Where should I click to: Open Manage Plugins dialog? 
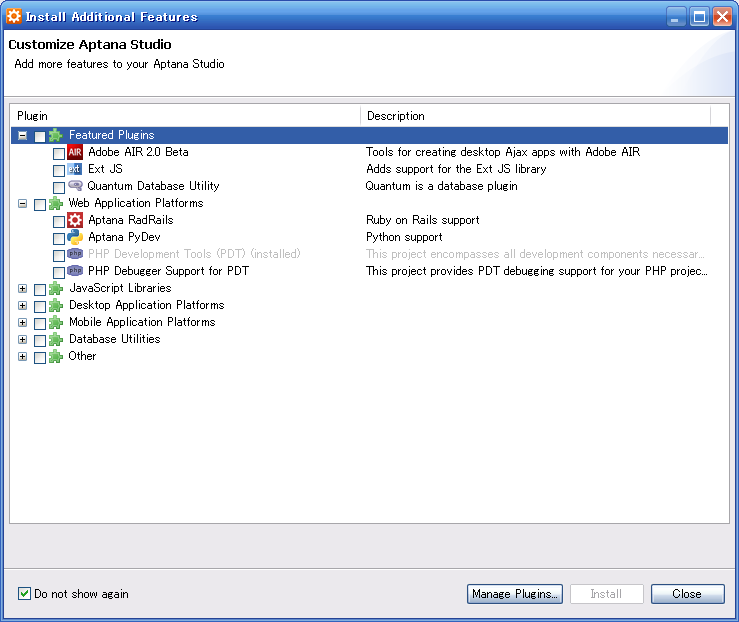coord(515,594)
